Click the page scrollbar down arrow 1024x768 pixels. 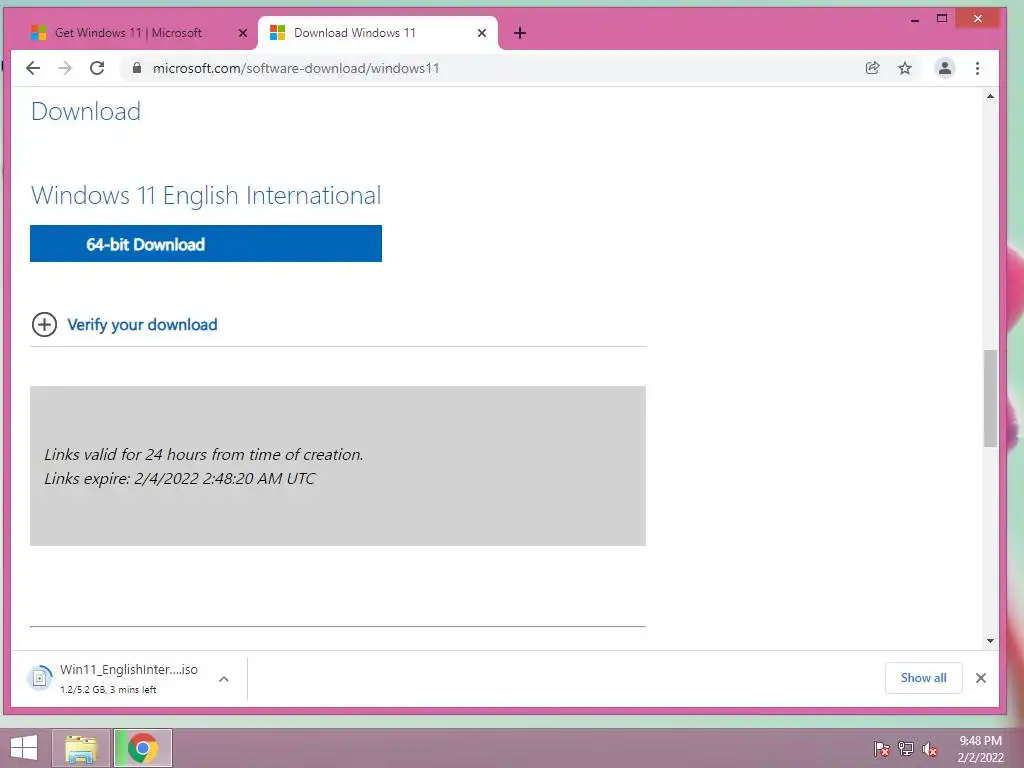990,641
